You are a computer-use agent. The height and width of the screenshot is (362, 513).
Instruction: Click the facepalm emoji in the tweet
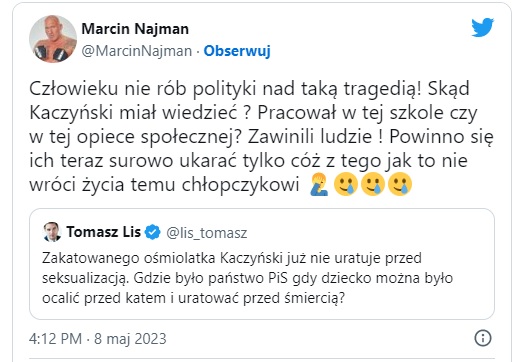[x=318, y=184]
